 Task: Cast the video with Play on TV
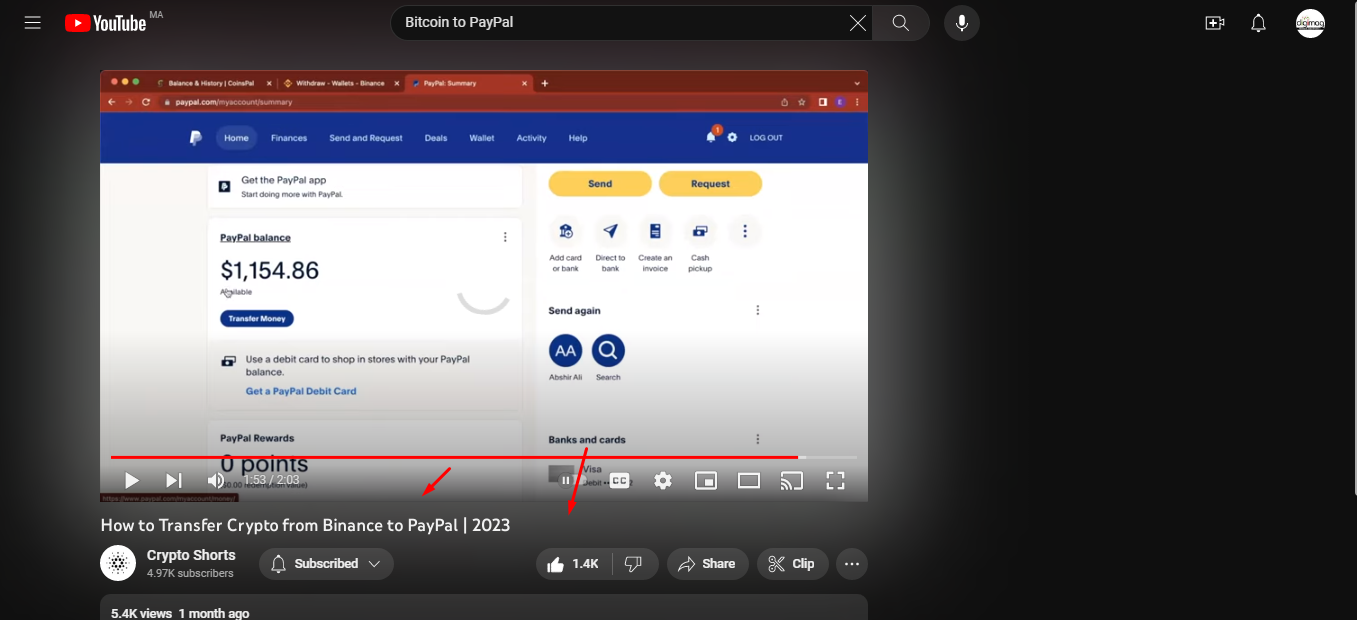point(792,481)
